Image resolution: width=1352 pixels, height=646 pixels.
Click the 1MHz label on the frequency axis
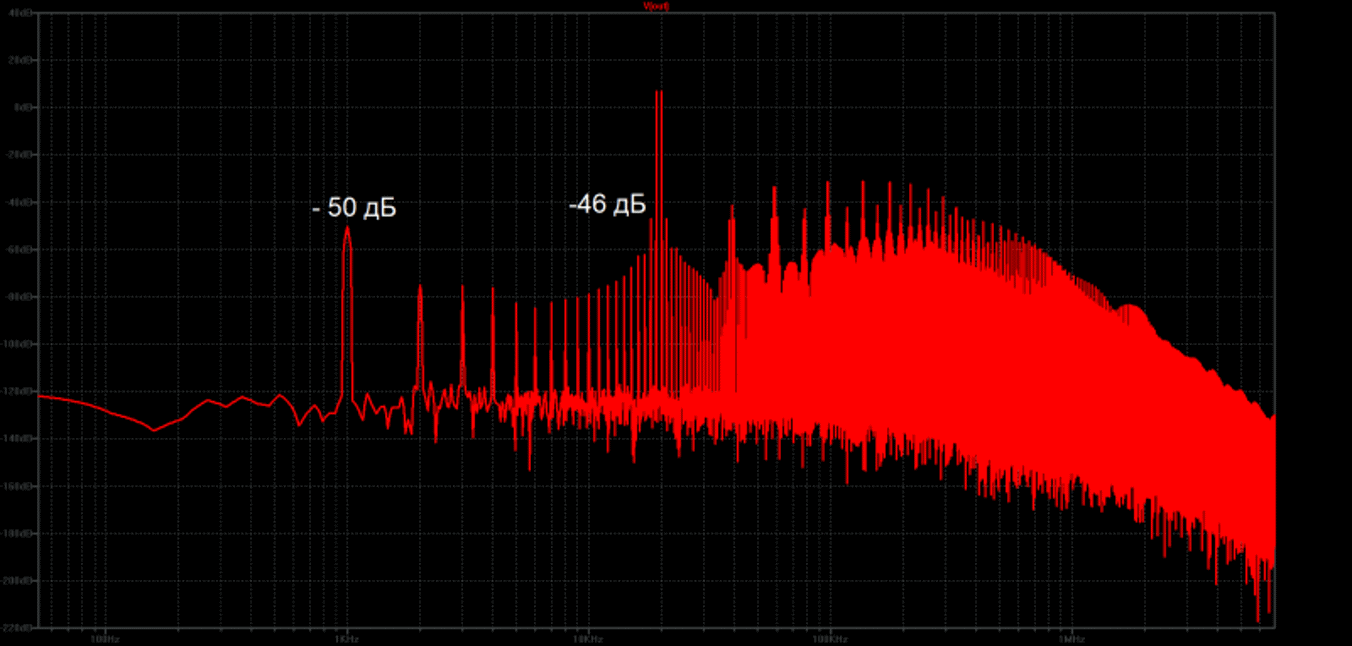[1070, 638]
